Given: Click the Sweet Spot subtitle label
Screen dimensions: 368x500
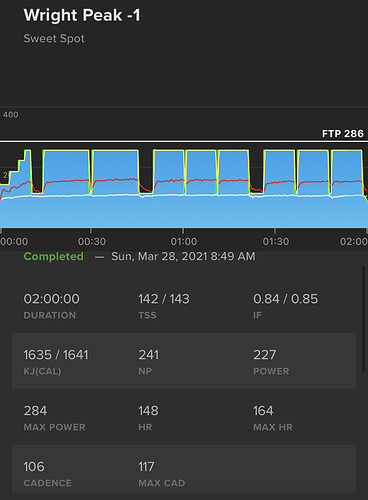Looking at the screenshot, I should pos(54,39).
